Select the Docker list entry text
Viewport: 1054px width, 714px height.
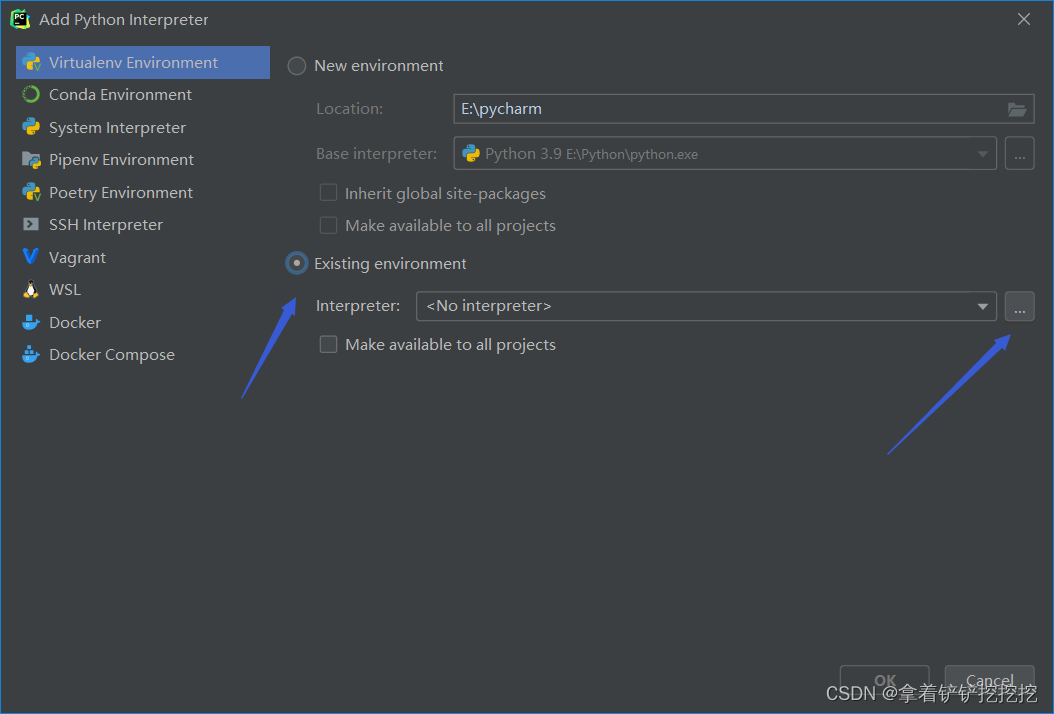click(75, 323)
